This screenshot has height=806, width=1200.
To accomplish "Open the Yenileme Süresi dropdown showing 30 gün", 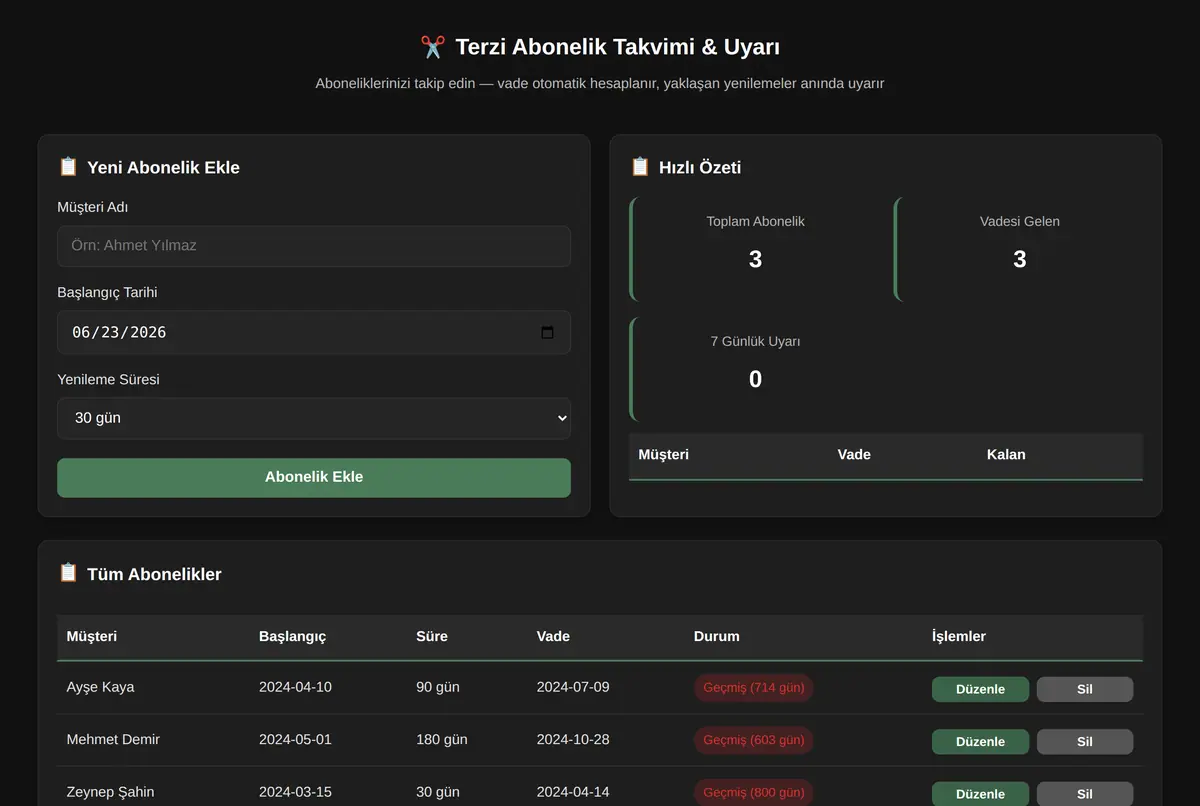I will pos(314,418).
